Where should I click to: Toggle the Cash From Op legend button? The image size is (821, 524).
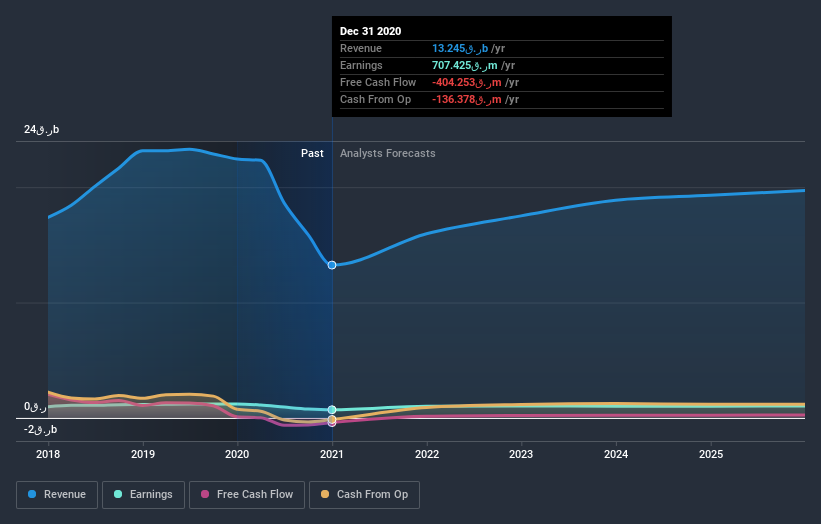tap(364, 495)
